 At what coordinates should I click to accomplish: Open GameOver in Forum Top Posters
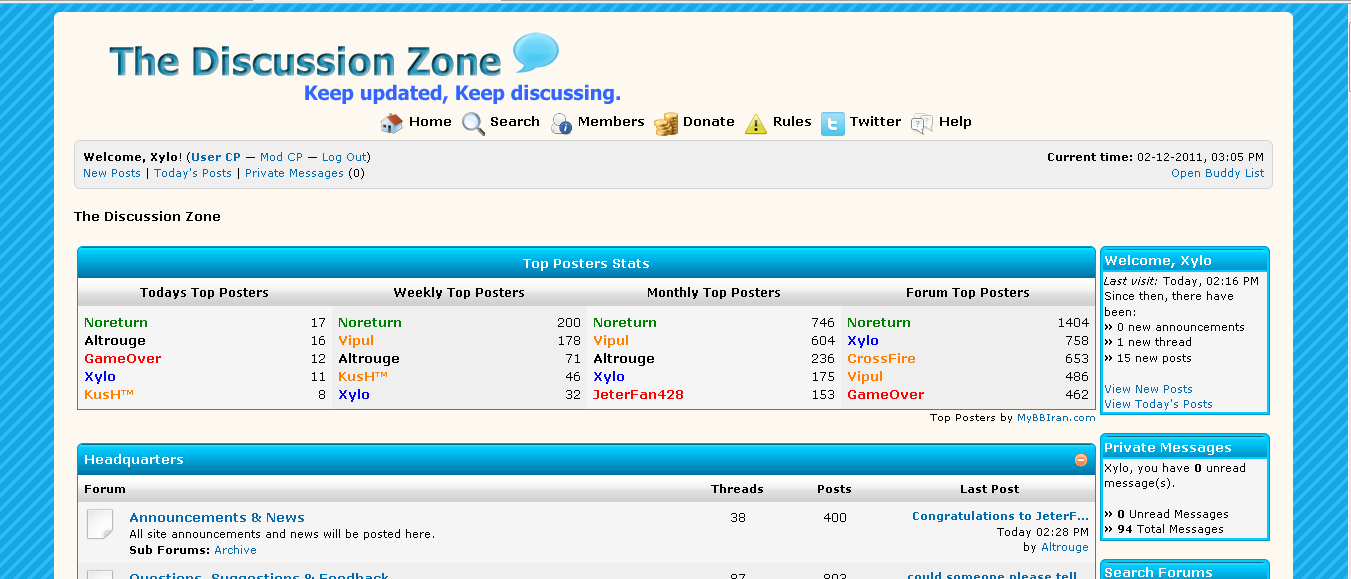pos(885,395)
